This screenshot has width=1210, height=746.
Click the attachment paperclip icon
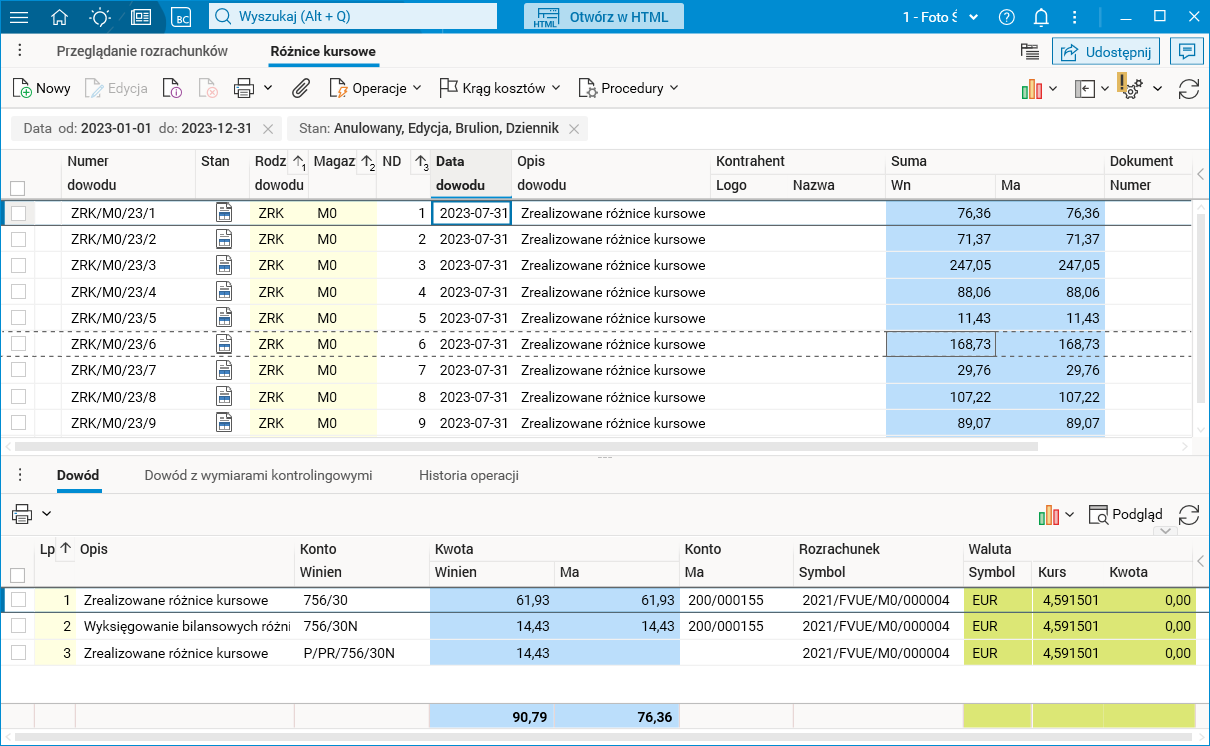point(300,88)
